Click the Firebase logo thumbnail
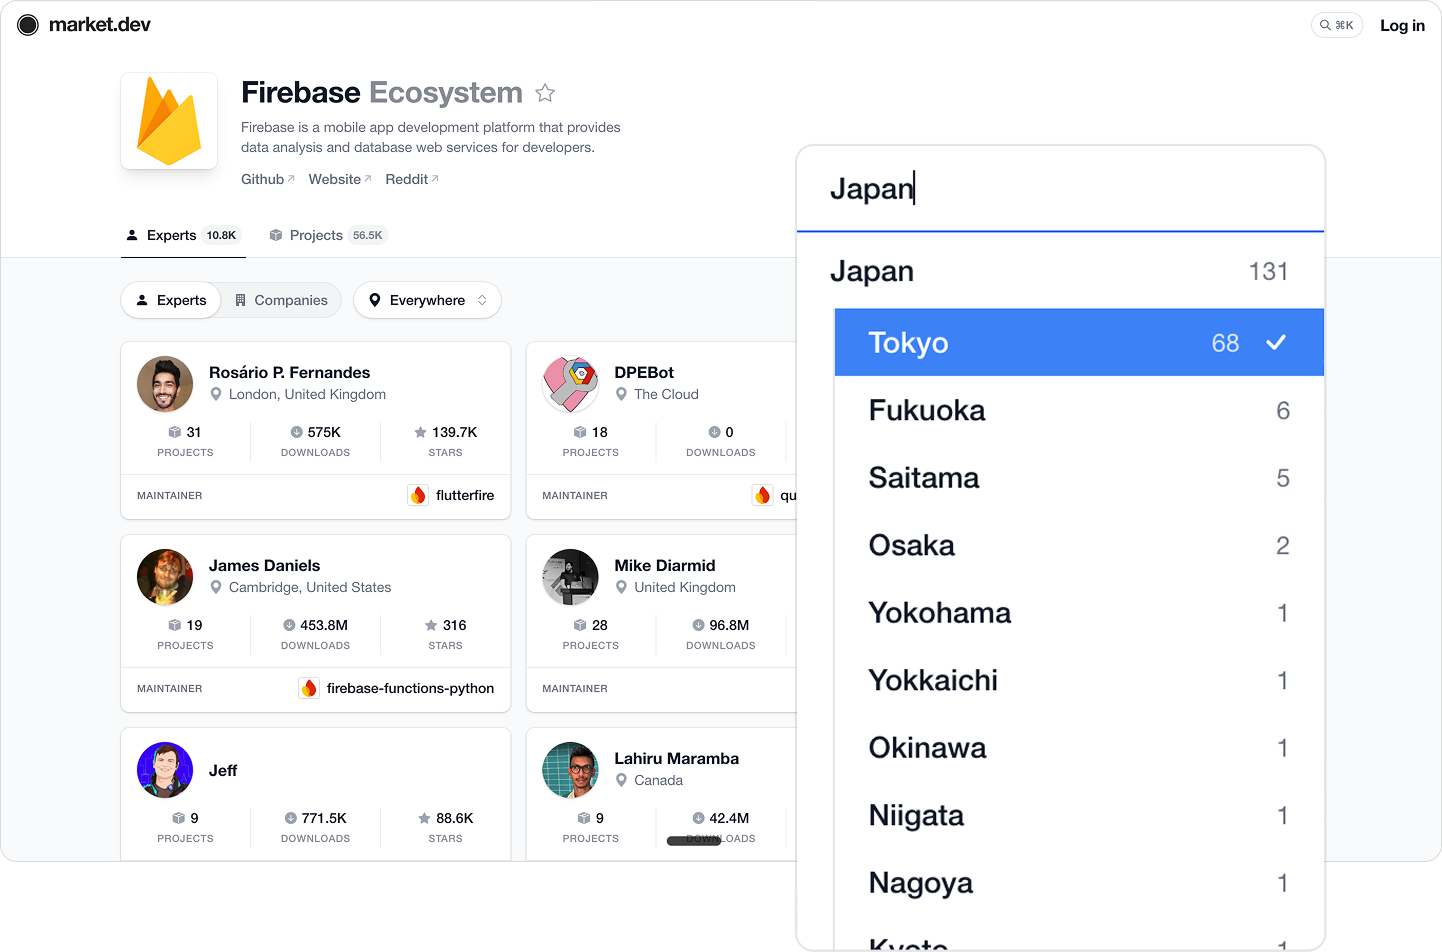 tap(169, 121)
